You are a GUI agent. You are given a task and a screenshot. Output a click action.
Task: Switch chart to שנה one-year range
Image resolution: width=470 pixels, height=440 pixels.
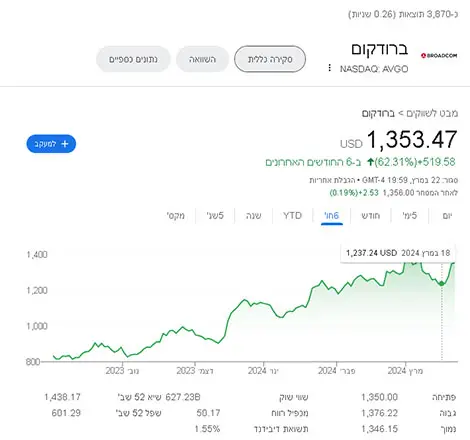[254, 216]
